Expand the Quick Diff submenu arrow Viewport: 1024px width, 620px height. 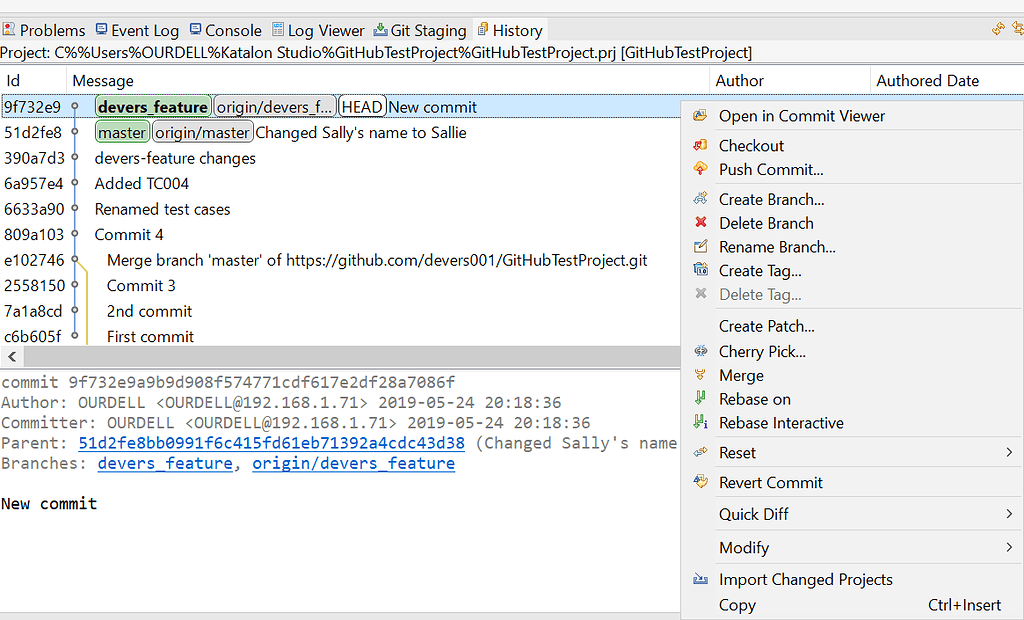point(1009,514)
